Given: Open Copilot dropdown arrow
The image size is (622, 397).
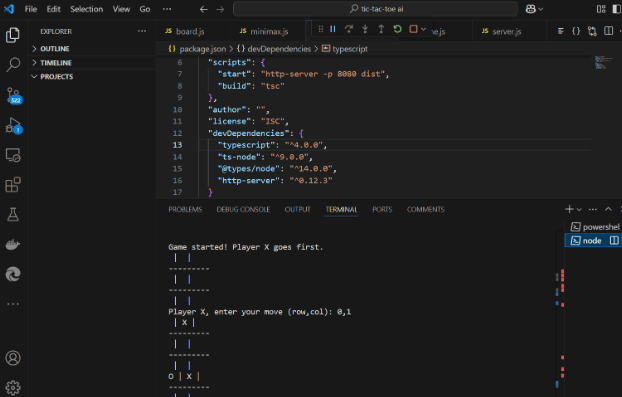Looking at the screenshot, I should point(540,9).
